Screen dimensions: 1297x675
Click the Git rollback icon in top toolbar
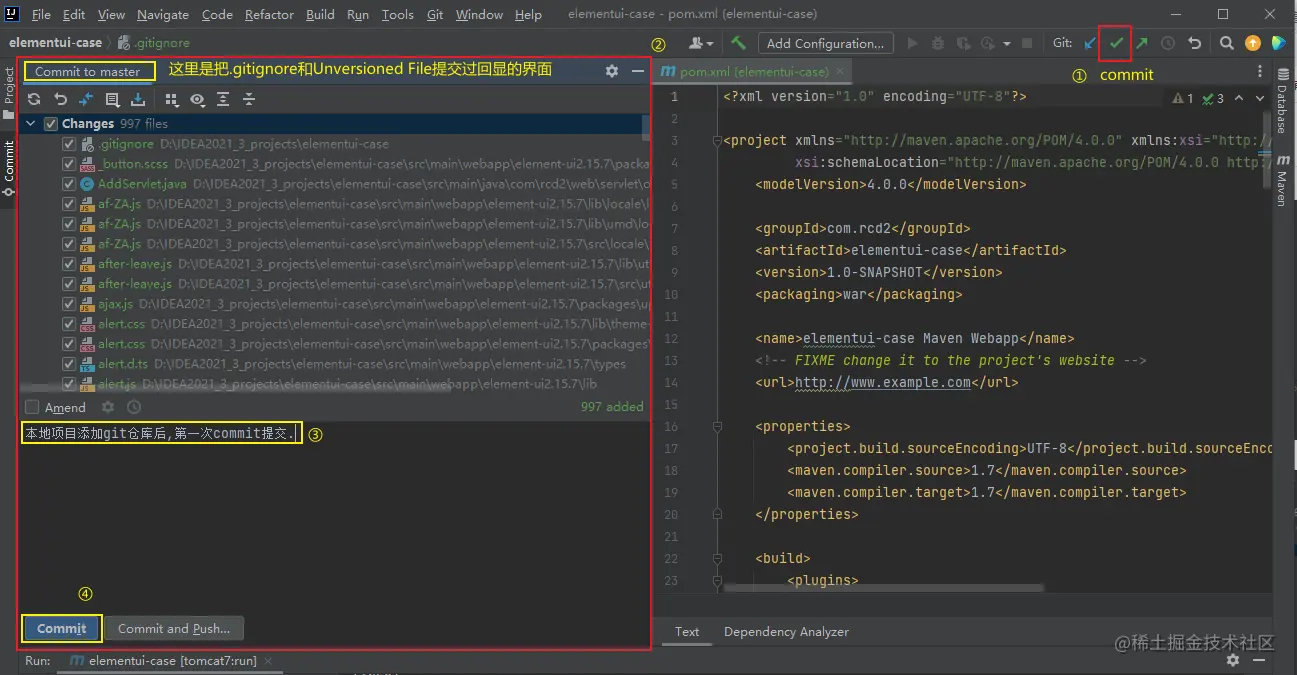tap(1194, 43)
